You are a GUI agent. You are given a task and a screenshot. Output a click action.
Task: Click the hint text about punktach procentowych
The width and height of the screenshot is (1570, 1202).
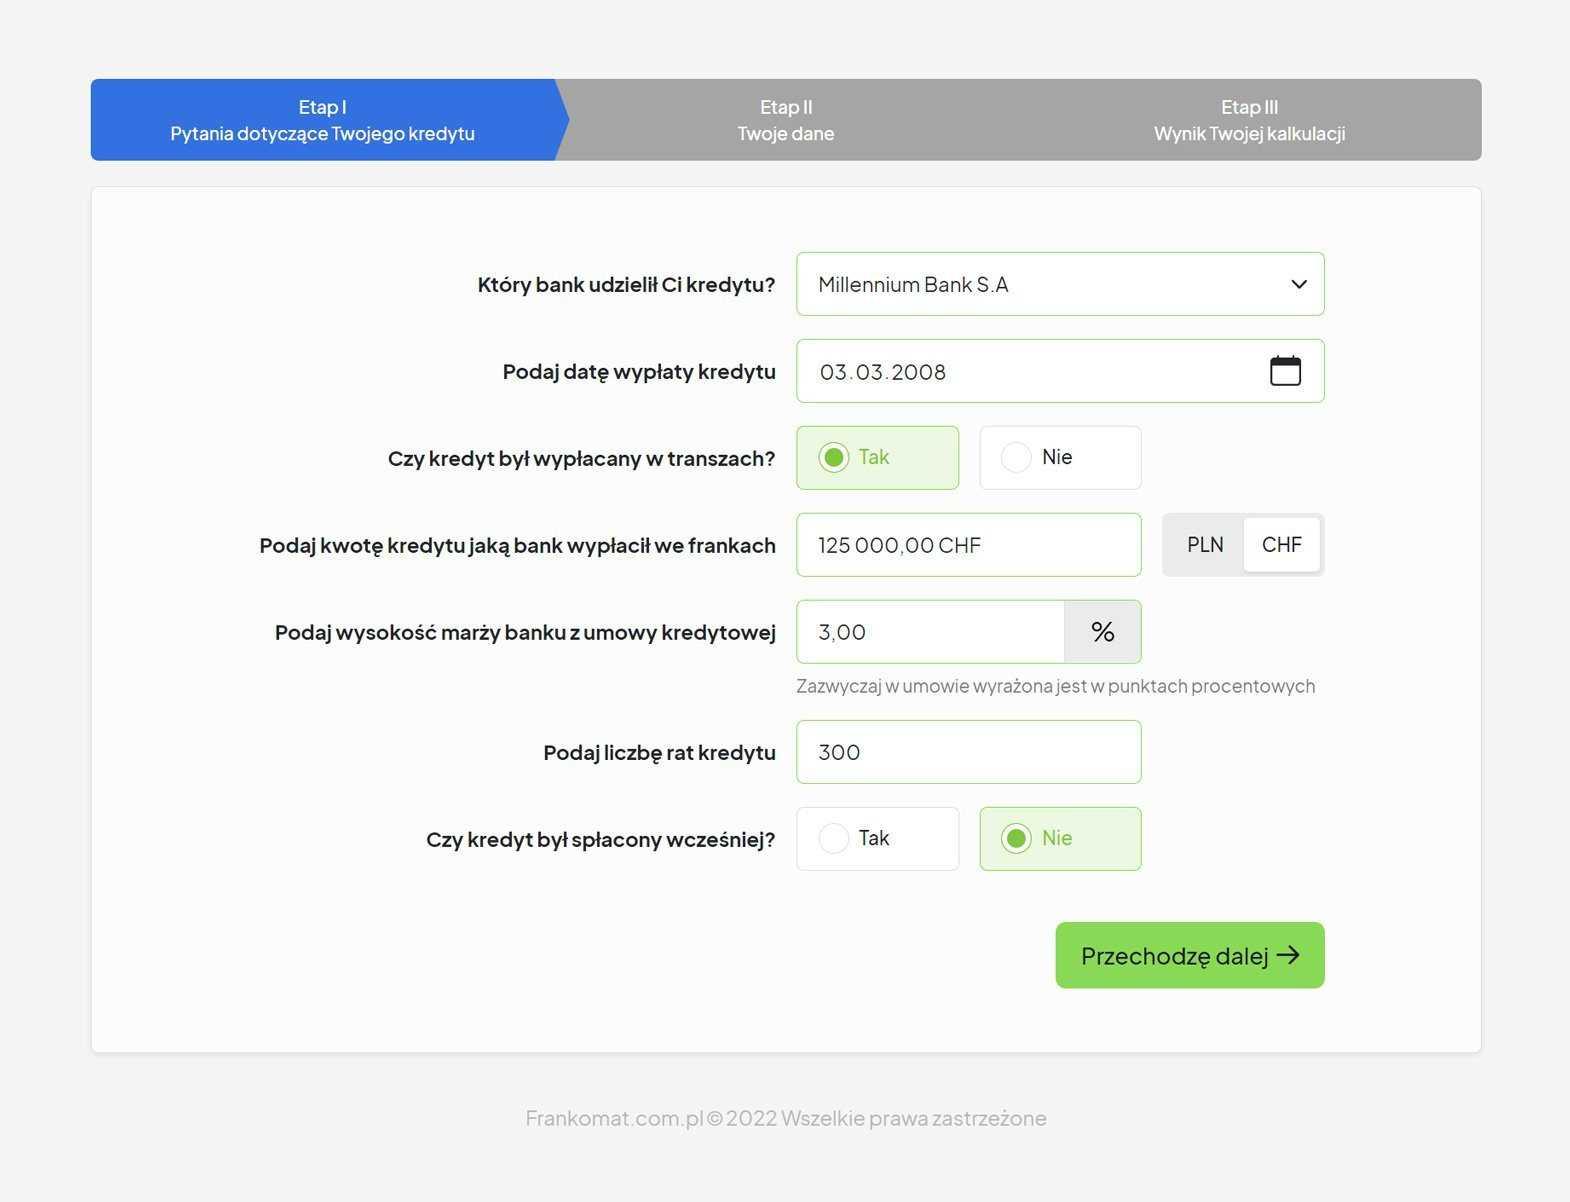1055,686
